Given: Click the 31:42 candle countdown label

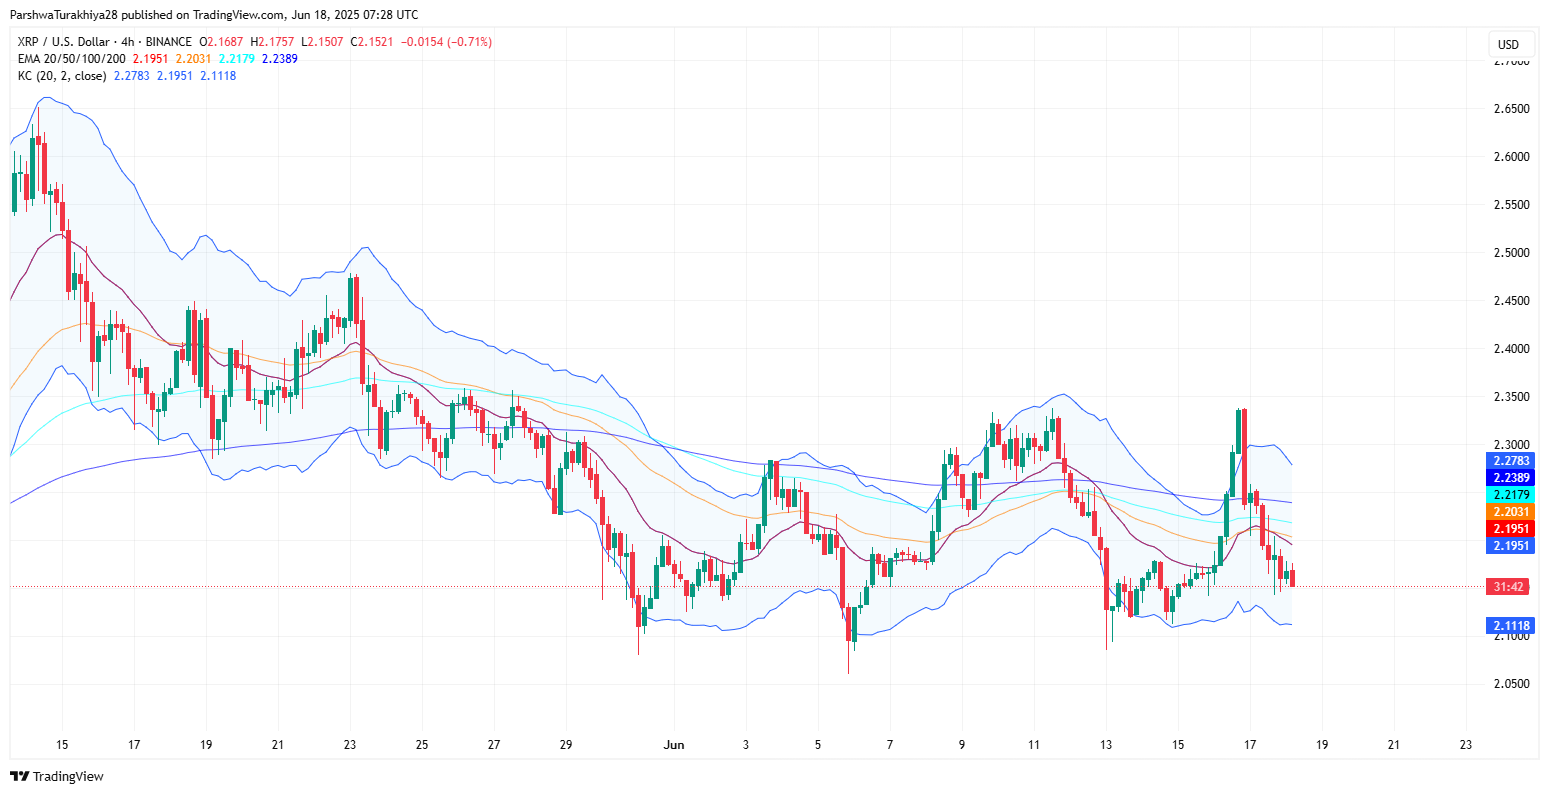Looking at the screenshot, I should [x=1509, y=587].
